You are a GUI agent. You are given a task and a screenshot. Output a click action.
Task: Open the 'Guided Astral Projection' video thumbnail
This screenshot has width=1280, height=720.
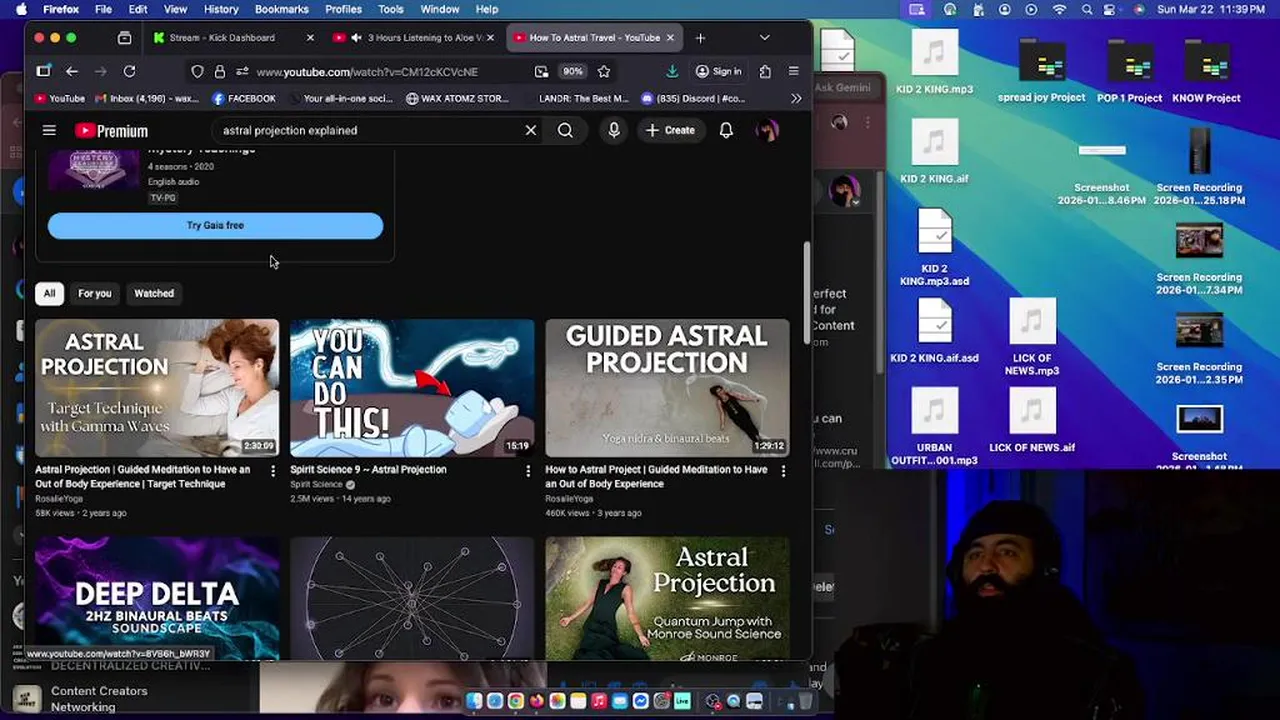click(x=667, y=388)
